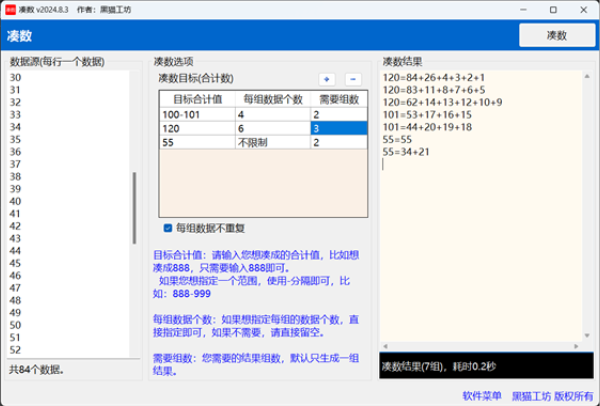Click the group count cell in the 100-101 row
Viewport: 600px width, 406px height.
[x=339, y=115]
